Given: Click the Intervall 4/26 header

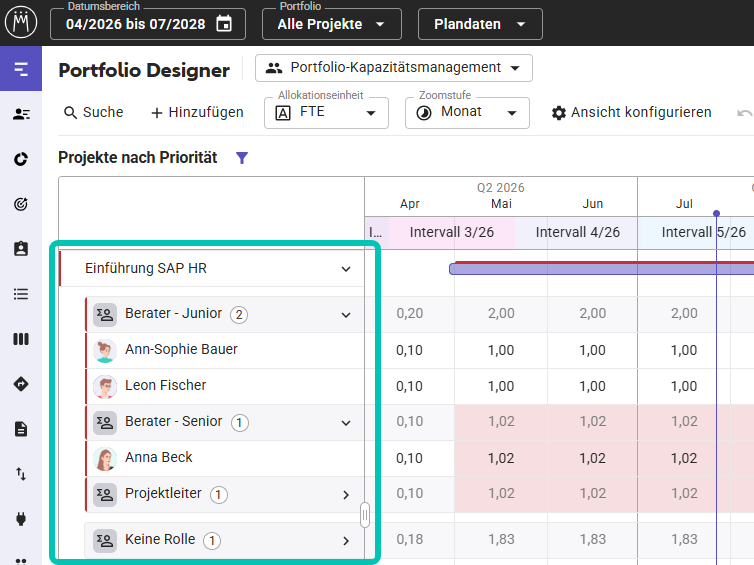Looking at the screenshot, I should (x=578, y=232).
